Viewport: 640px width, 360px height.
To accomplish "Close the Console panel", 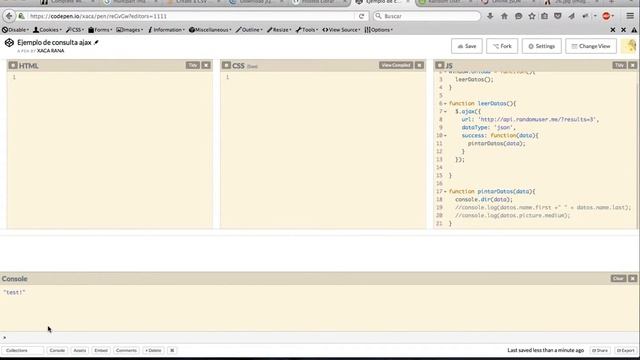I will (633, 278).
